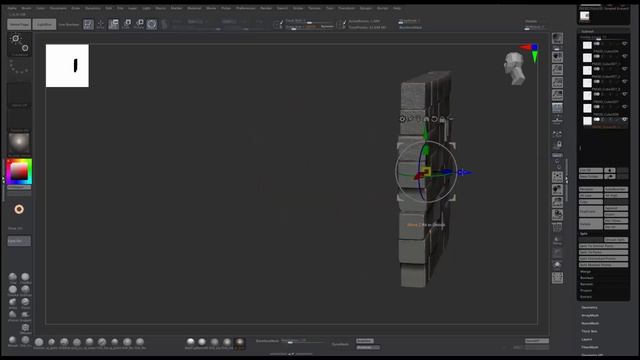Click the Floor grid icon on right shelf
This screenshot has height=360, width=640.
point(557,120)
